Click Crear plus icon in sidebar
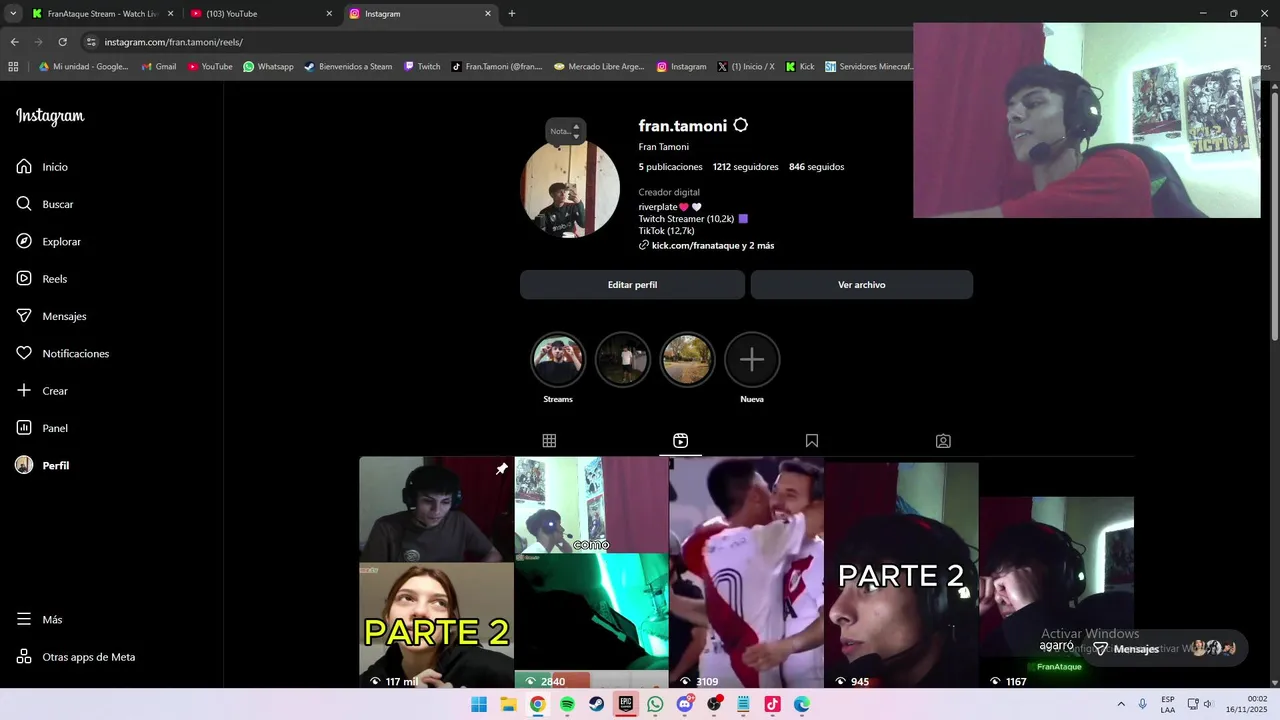Screen dimensions: 1280x720 point(24,391)
